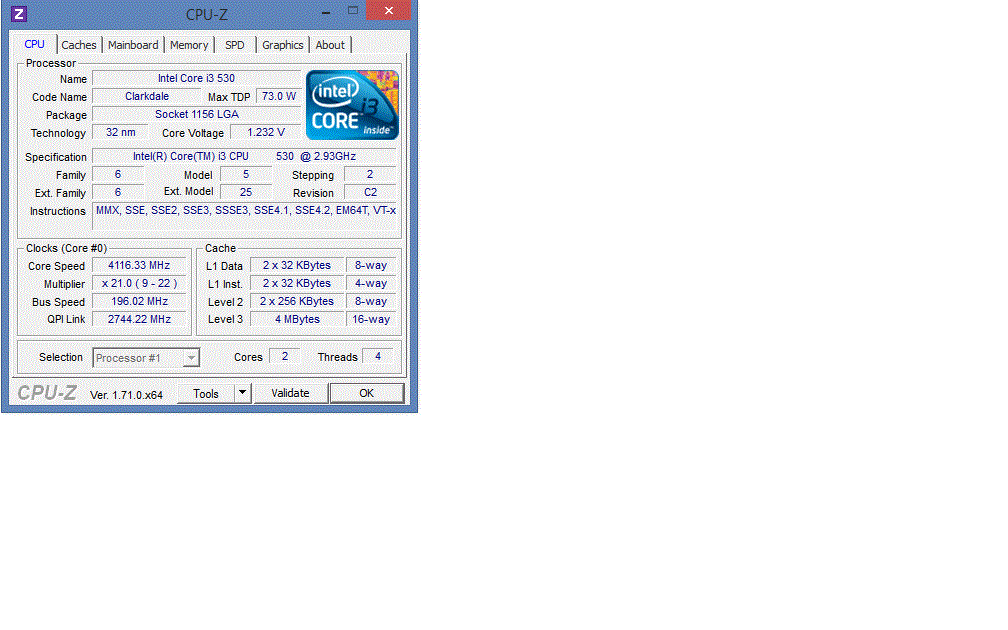The image size is (1008, 630).
Task: Open the Processor #1 selection combo box
Action: pos(147,357)
